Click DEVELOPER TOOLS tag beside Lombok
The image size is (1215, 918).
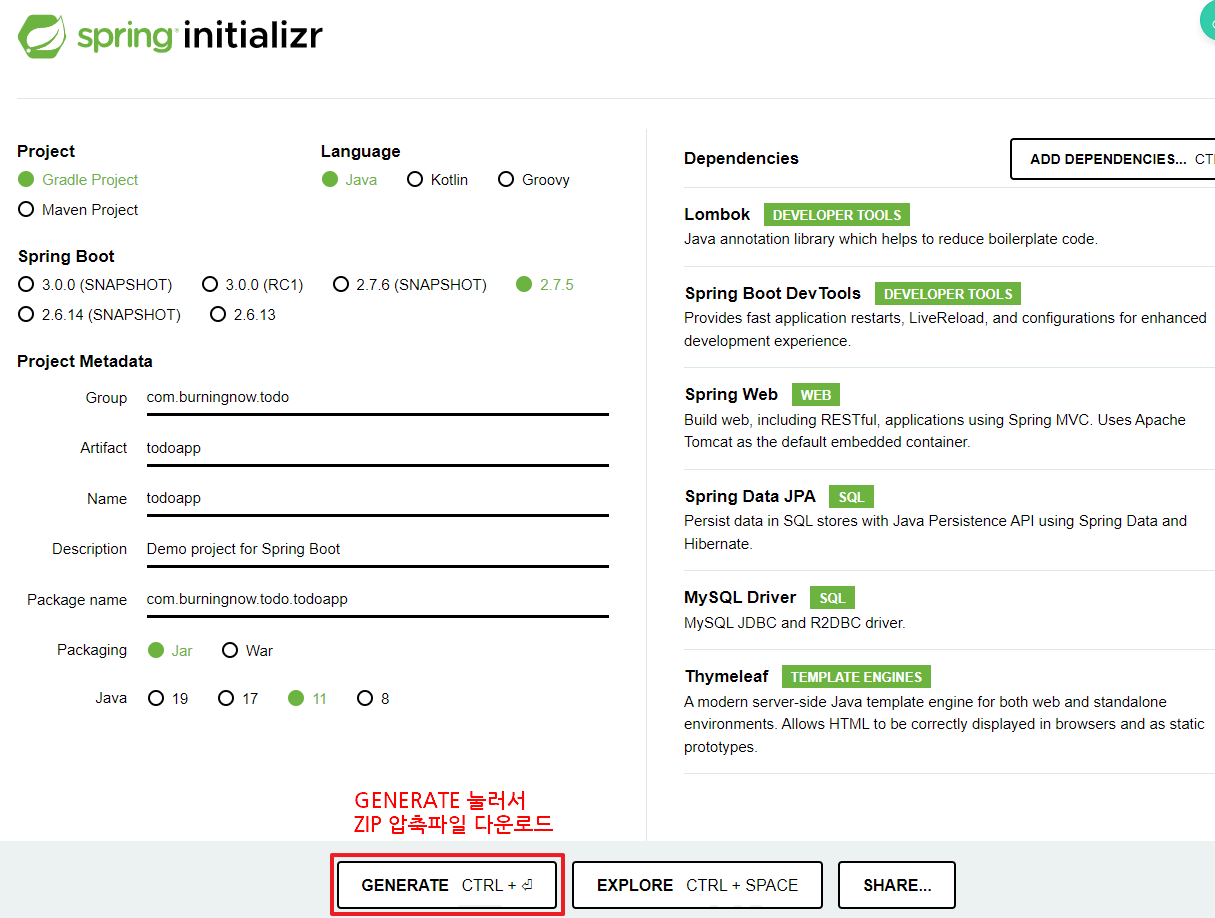pos(837,215)
